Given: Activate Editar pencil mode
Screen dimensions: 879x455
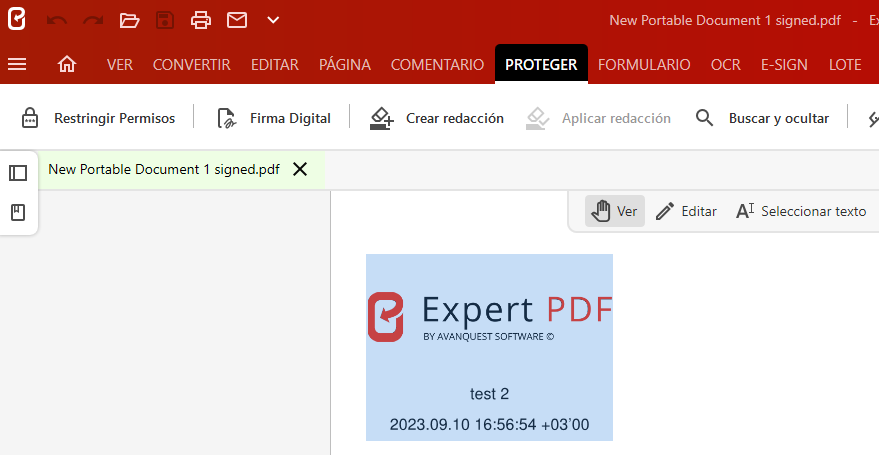Looking at the screenshot, I should (x=686, y=211).
